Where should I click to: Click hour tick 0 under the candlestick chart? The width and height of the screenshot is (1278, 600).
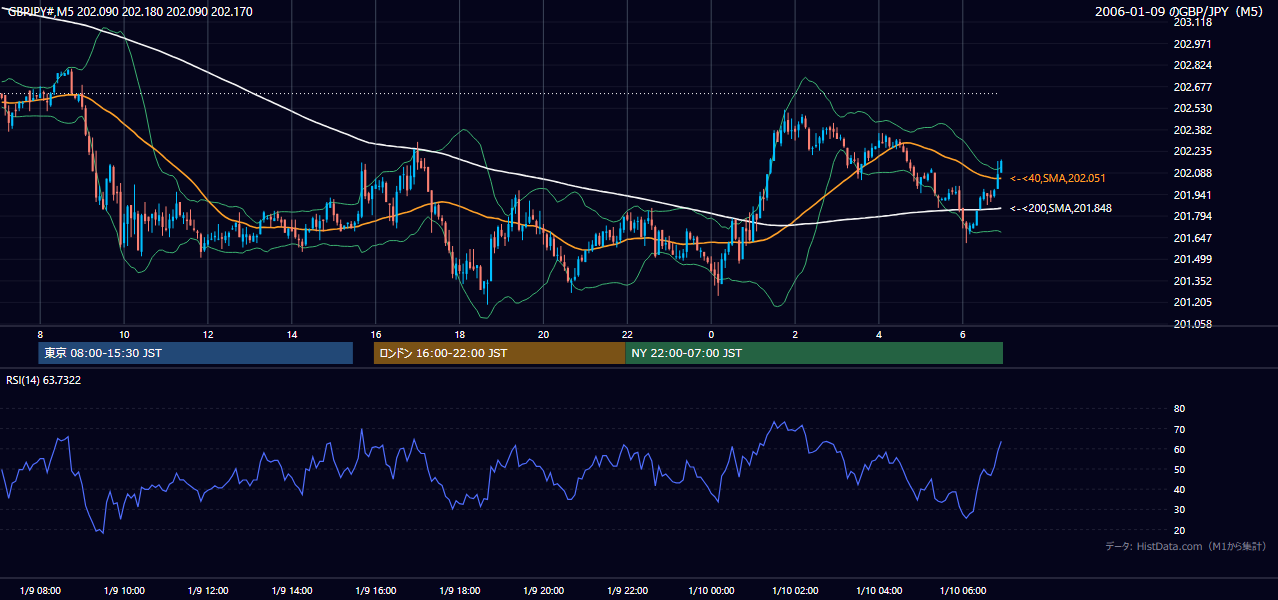pos(711,334)
